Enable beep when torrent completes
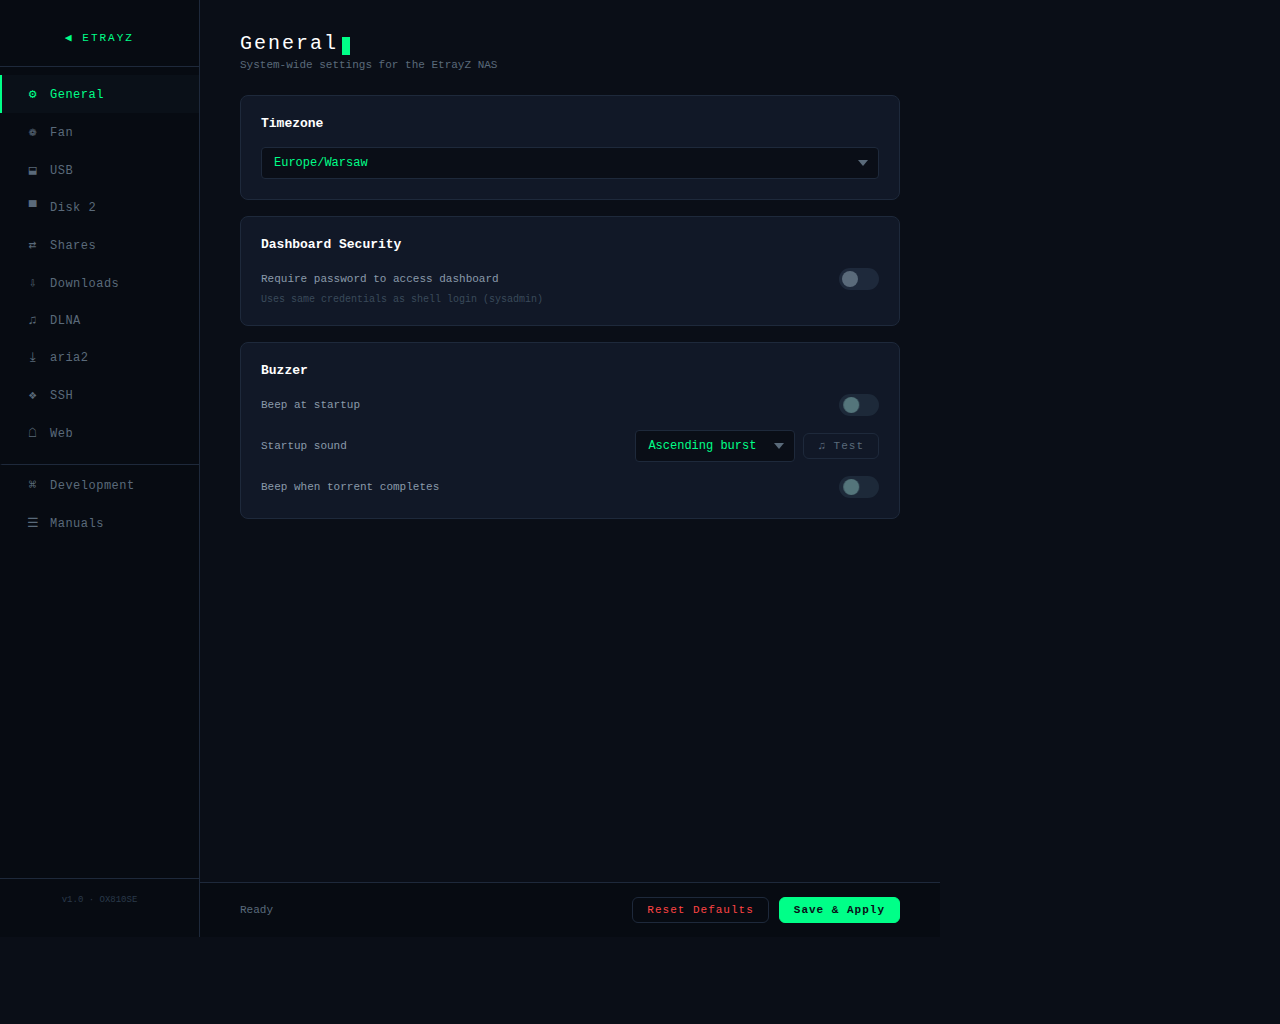 (x=858, y=487)
